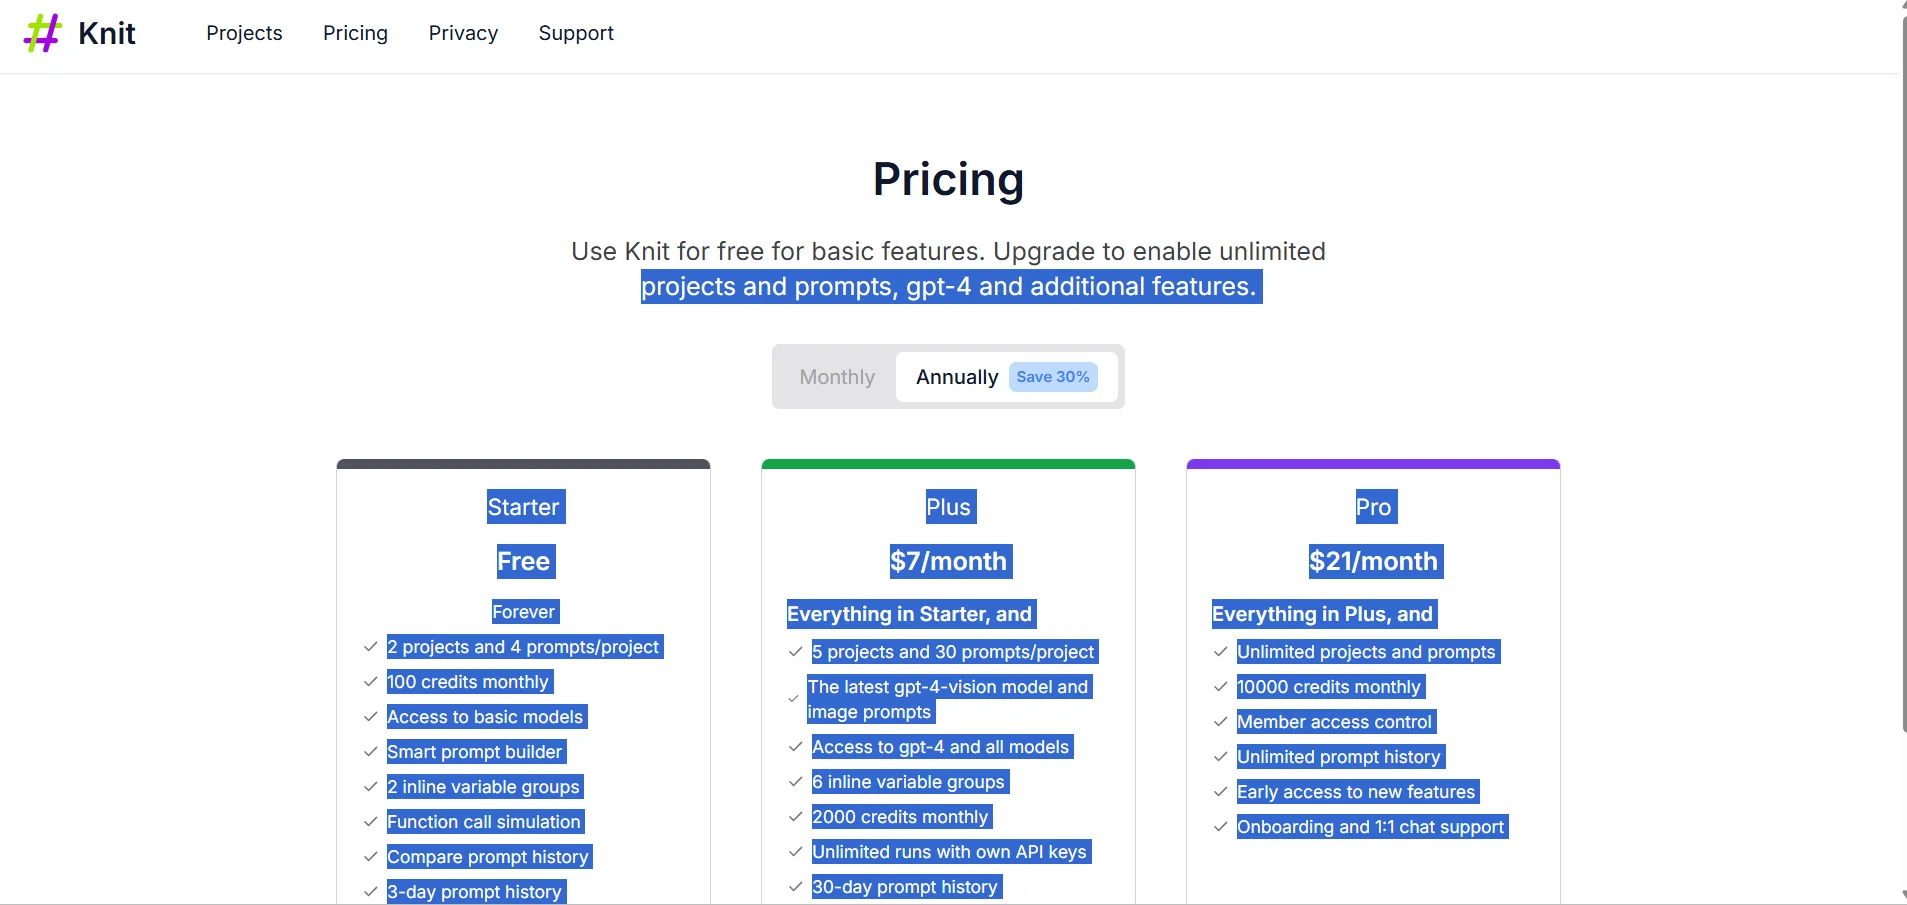Click the Knit brand name
This screenshot has width=1907, height=905.
[x=107, y=33]
